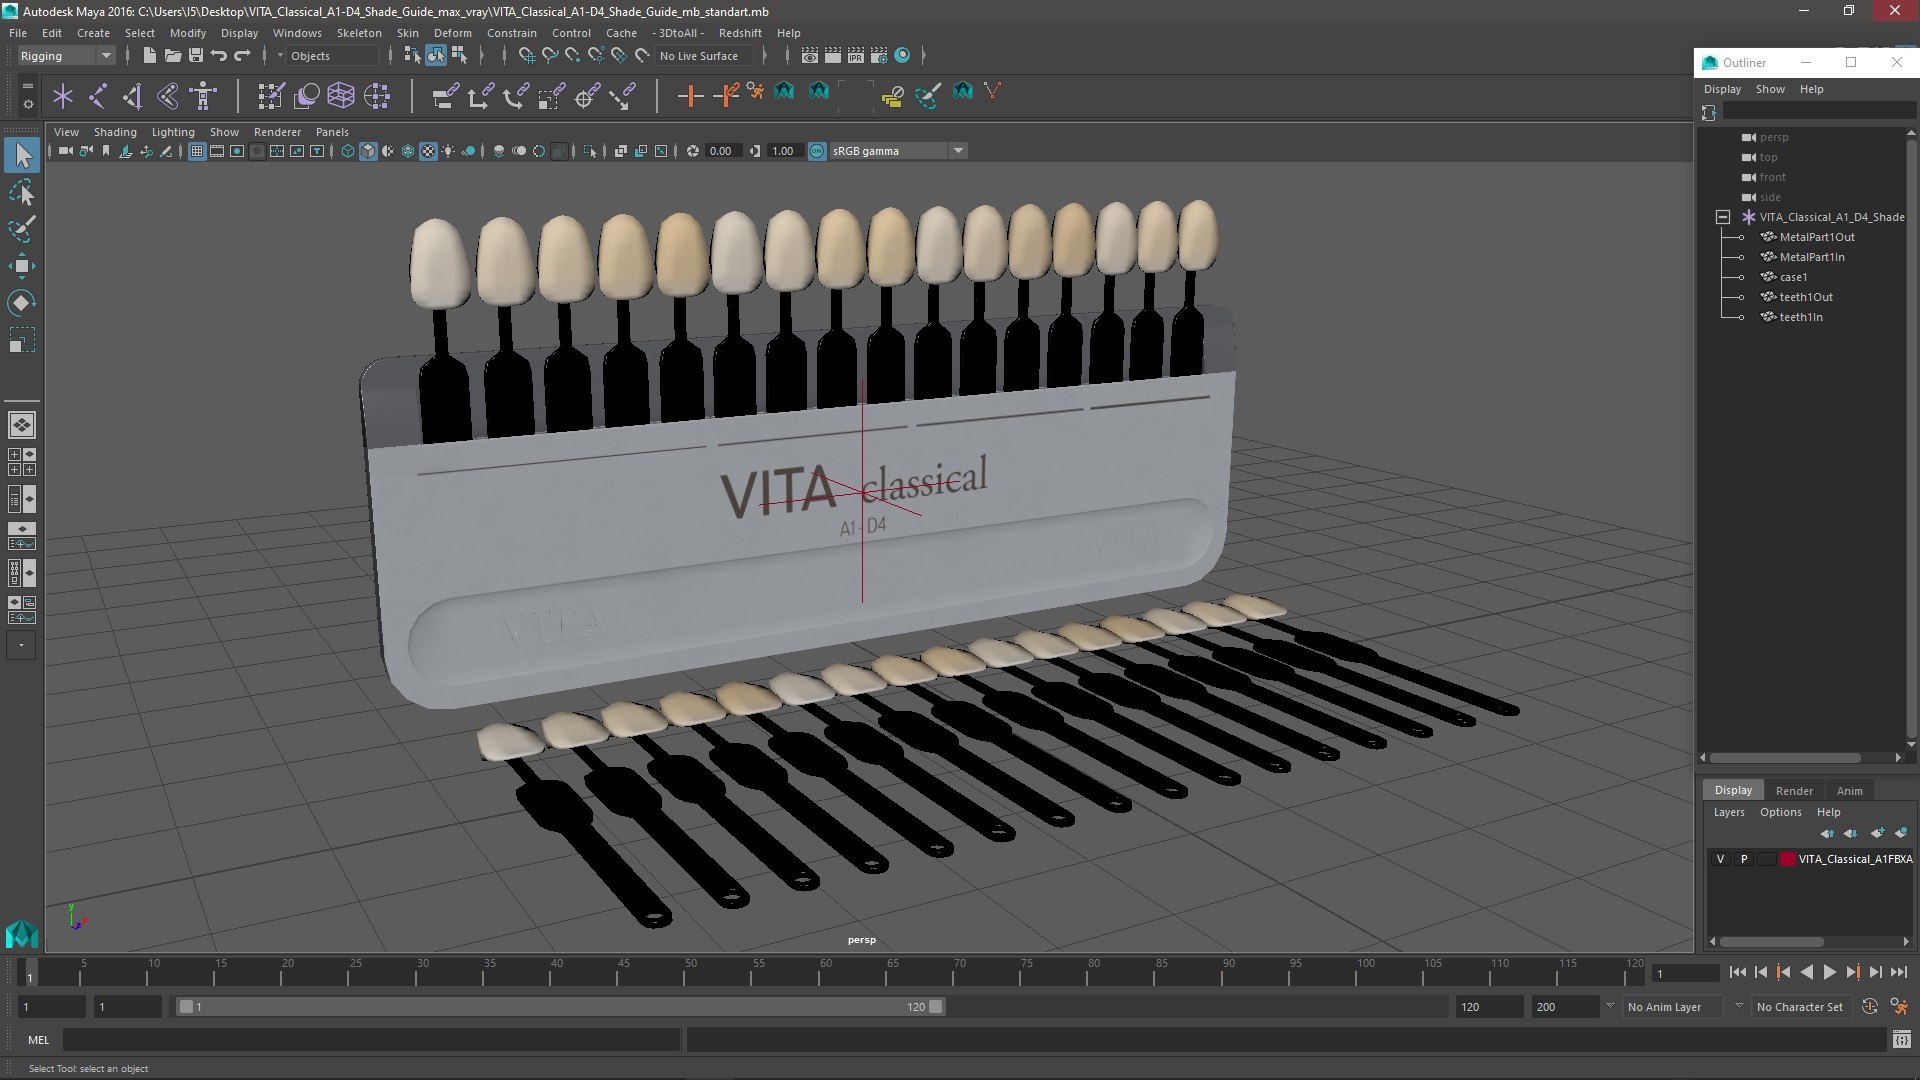Play animation backwards
1920x1080 pixels.
[1806, 972]
